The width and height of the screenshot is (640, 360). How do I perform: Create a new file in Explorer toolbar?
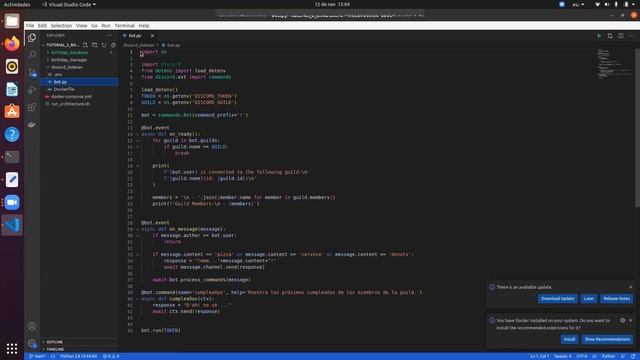[x=85, y=45]
